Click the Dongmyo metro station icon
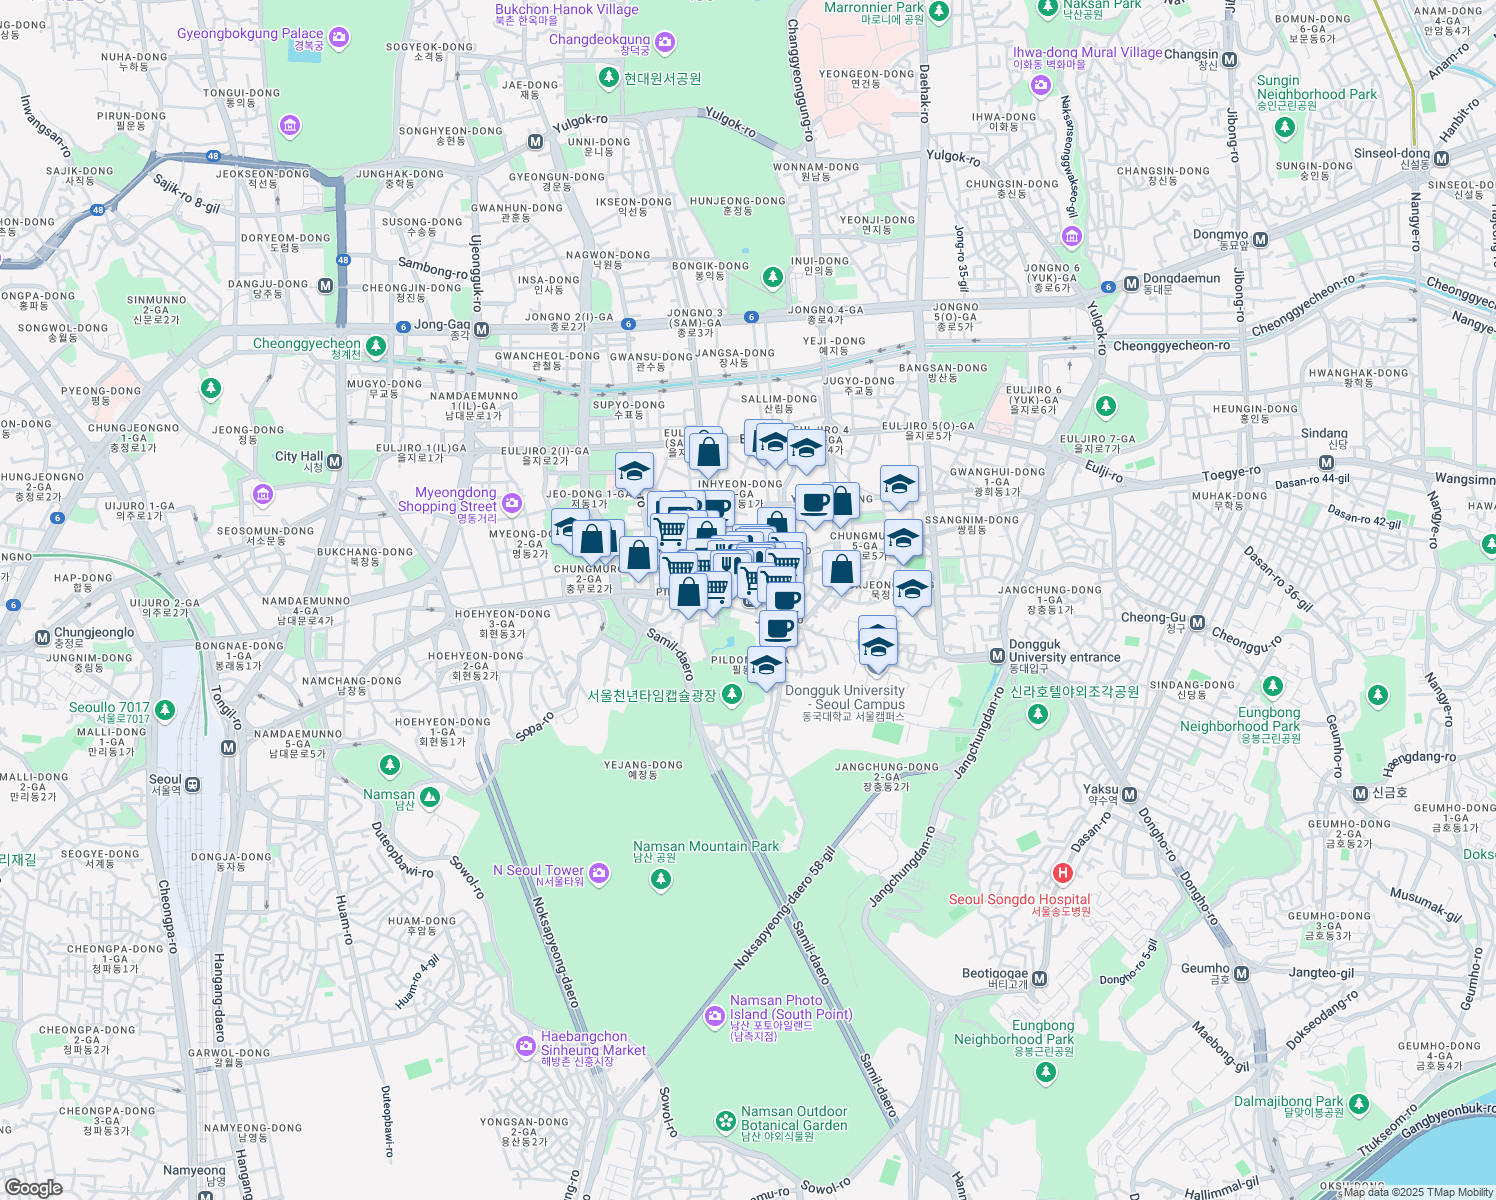The width and height of the screenshot is (1496, 1200). pos(1260,240)
